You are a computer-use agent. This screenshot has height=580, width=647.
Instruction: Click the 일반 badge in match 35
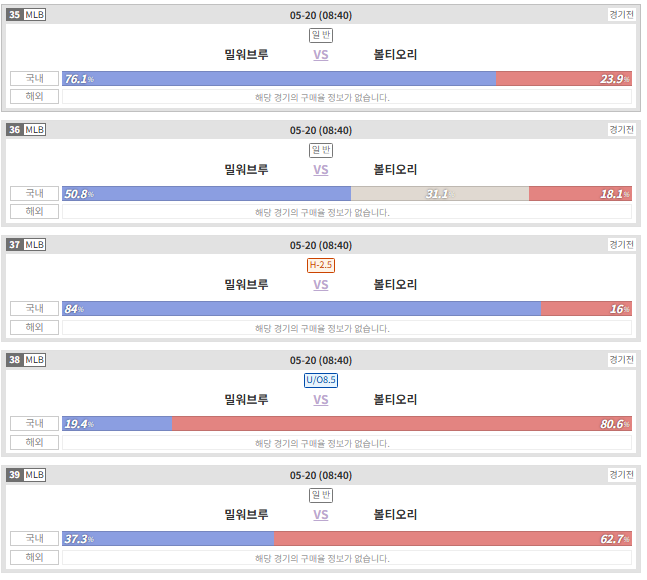tap(321, 35)
